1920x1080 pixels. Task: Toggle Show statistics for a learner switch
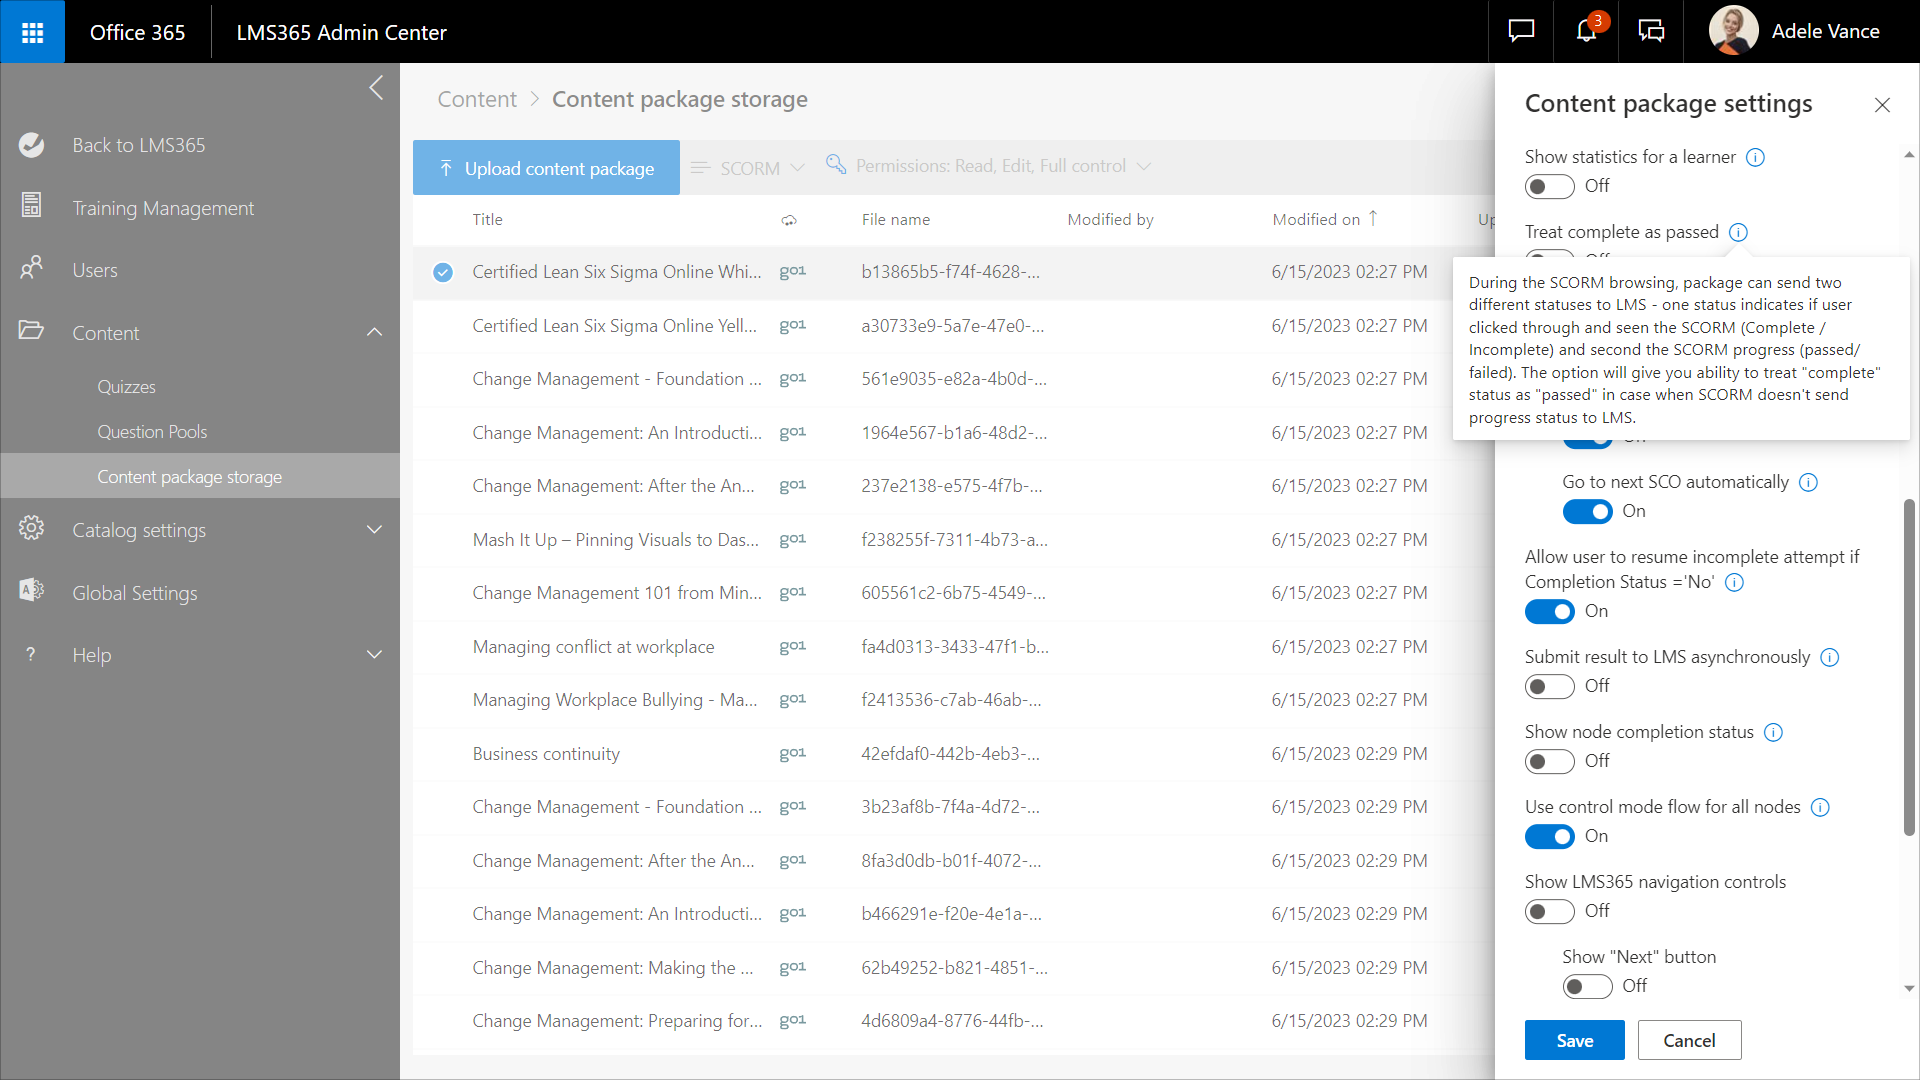(x=1549, y=186)
